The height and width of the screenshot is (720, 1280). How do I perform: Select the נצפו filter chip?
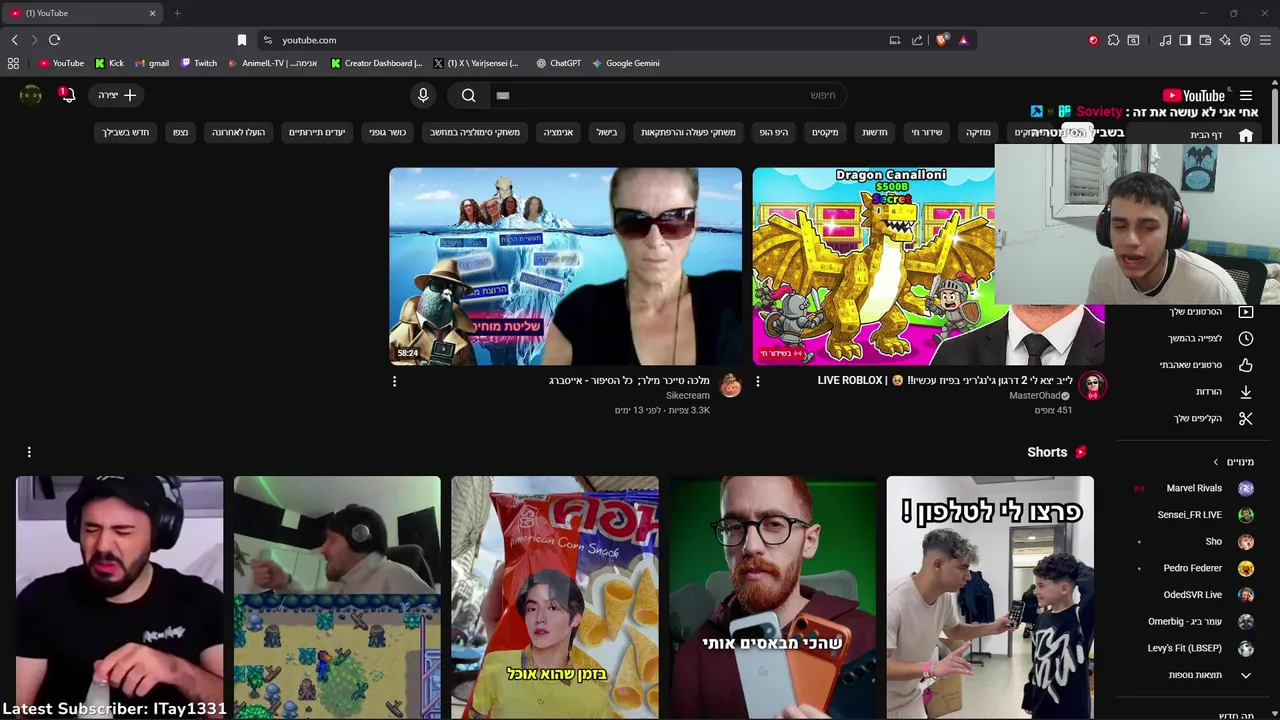180,132
